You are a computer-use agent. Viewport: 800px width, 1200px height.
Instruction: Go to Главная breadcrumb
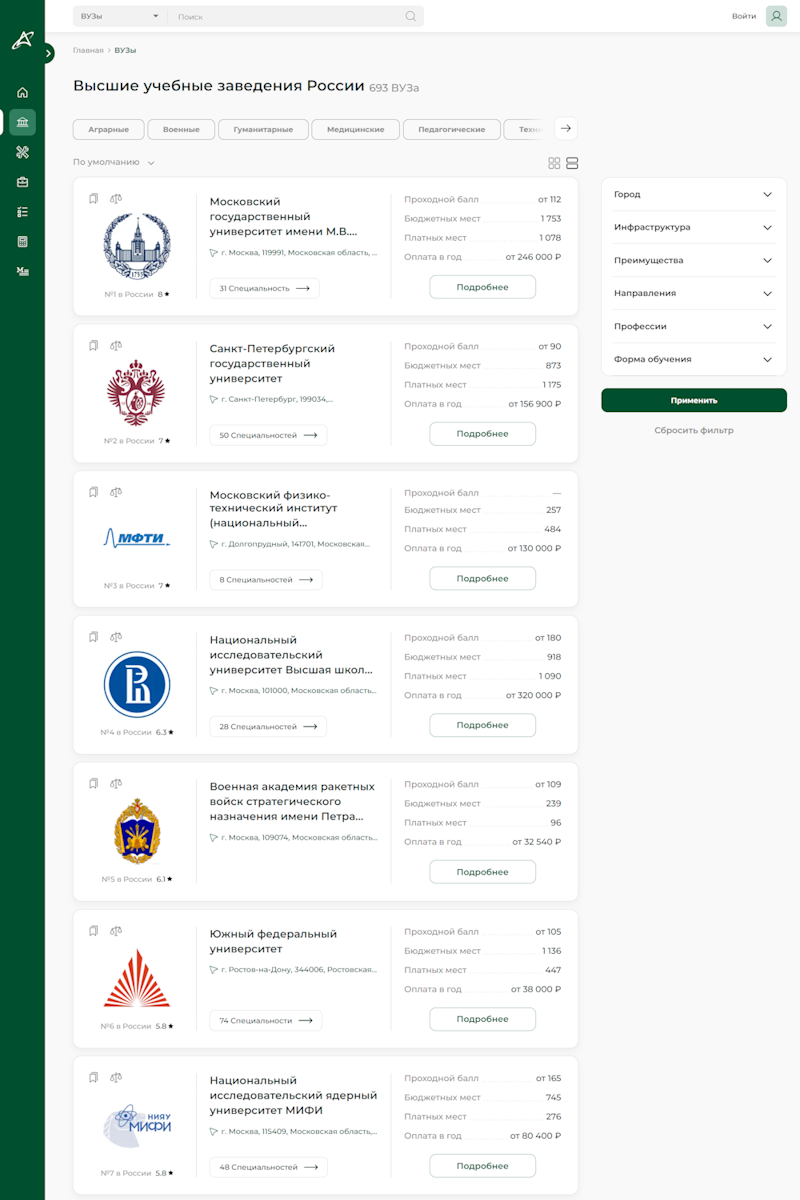[88, 50]
